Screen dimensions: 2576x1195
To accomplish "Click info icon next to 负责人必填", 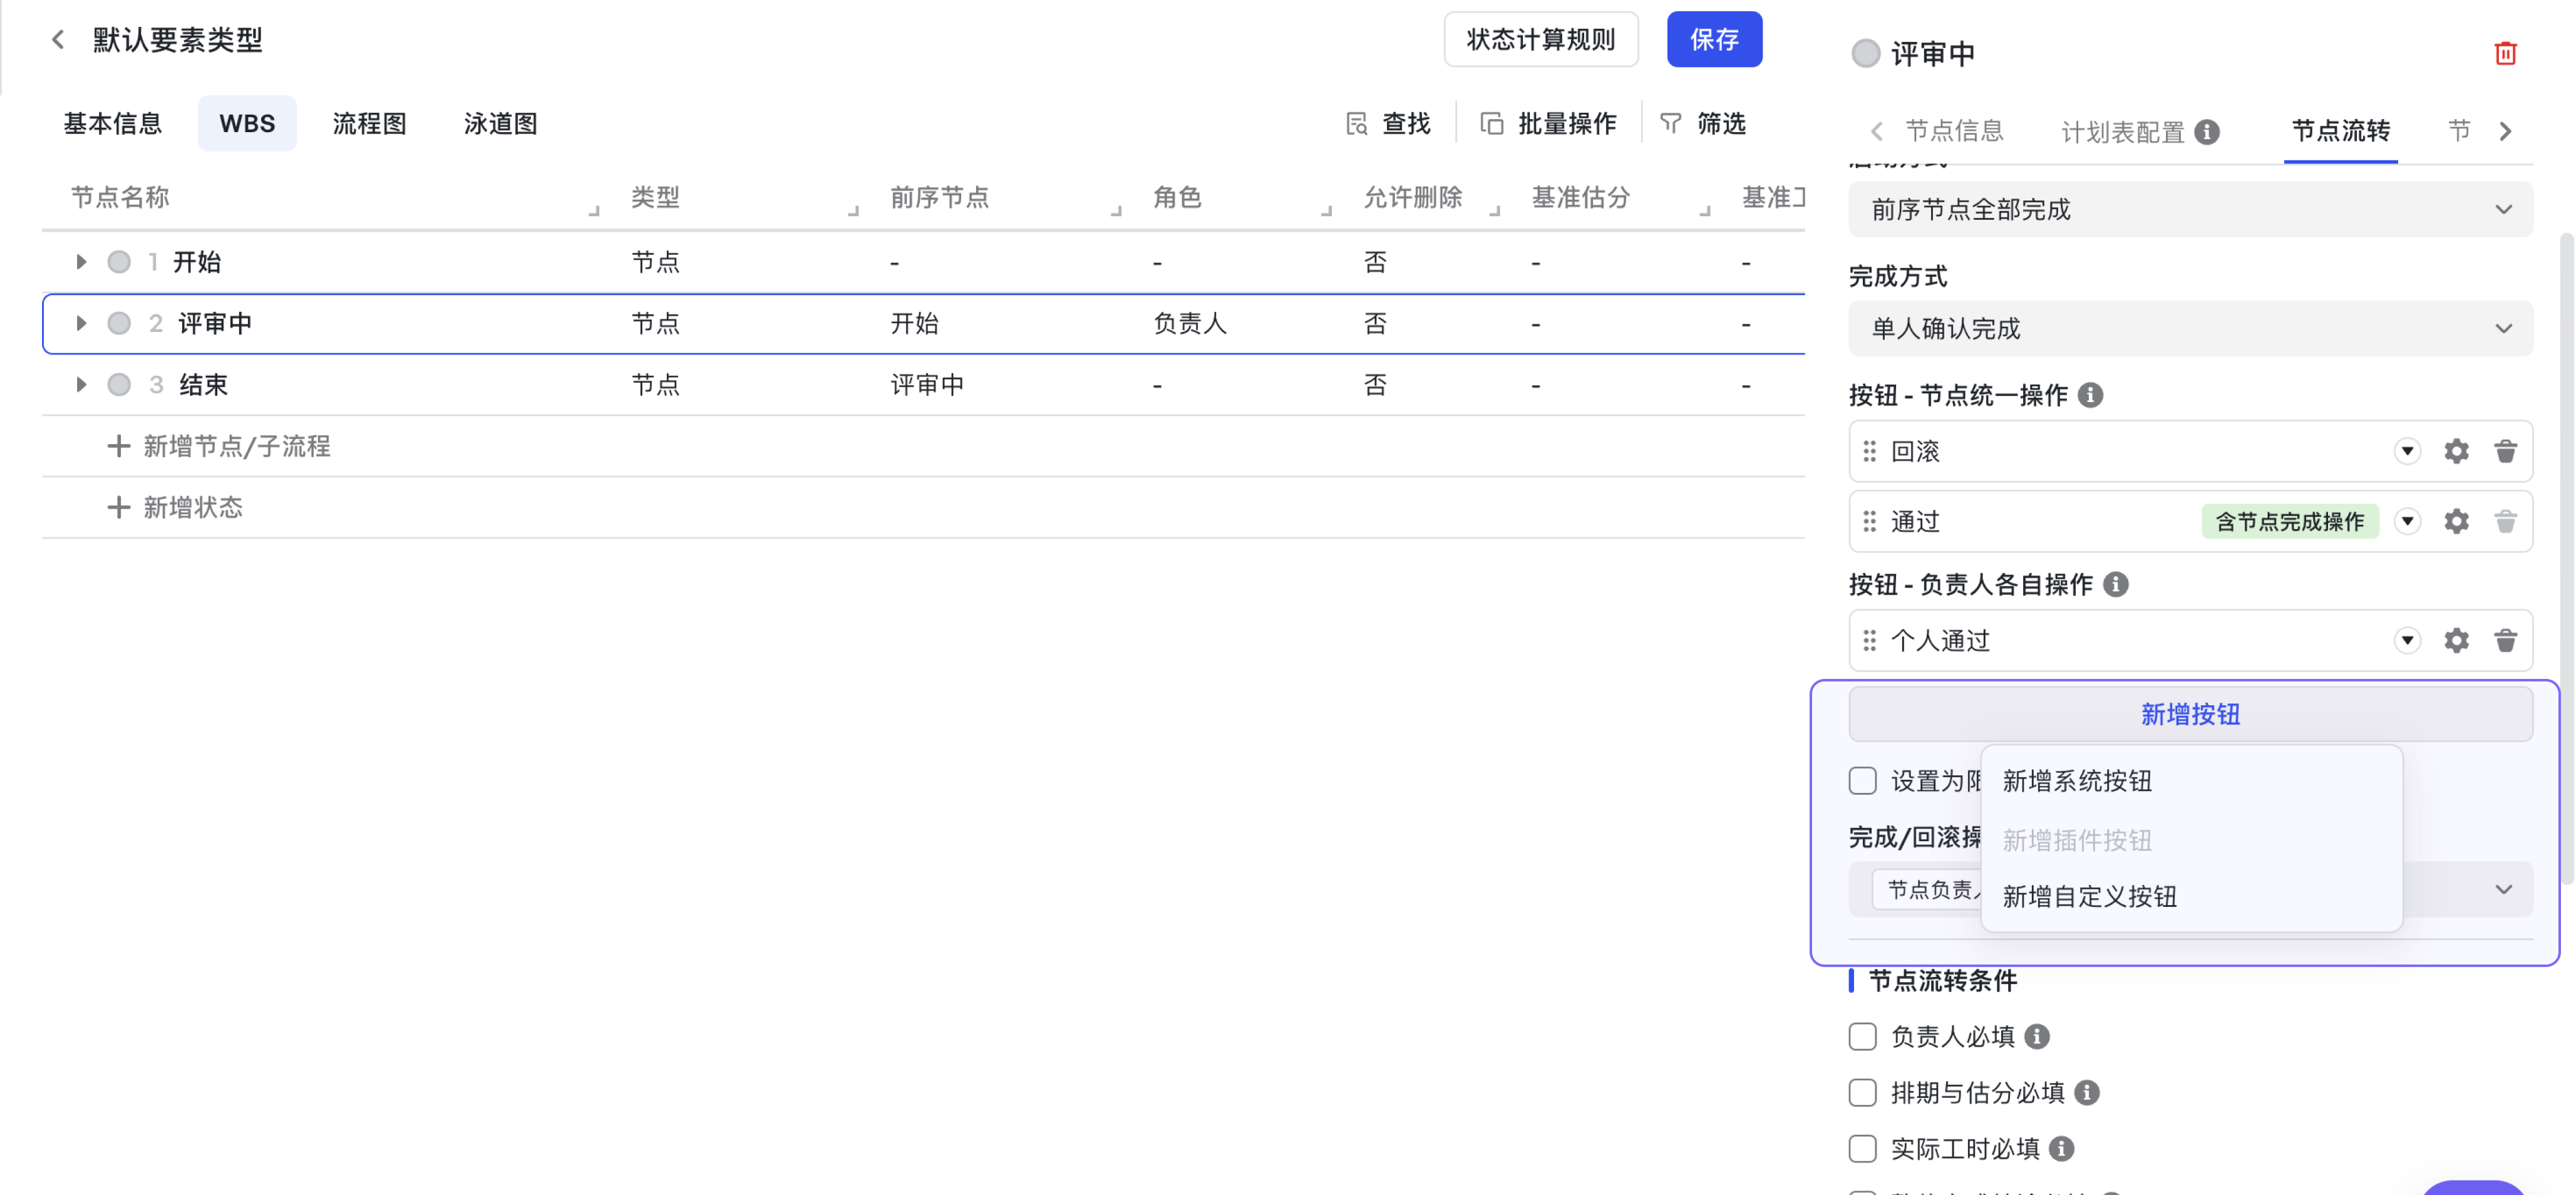I will click(x=2036, y=1036).
